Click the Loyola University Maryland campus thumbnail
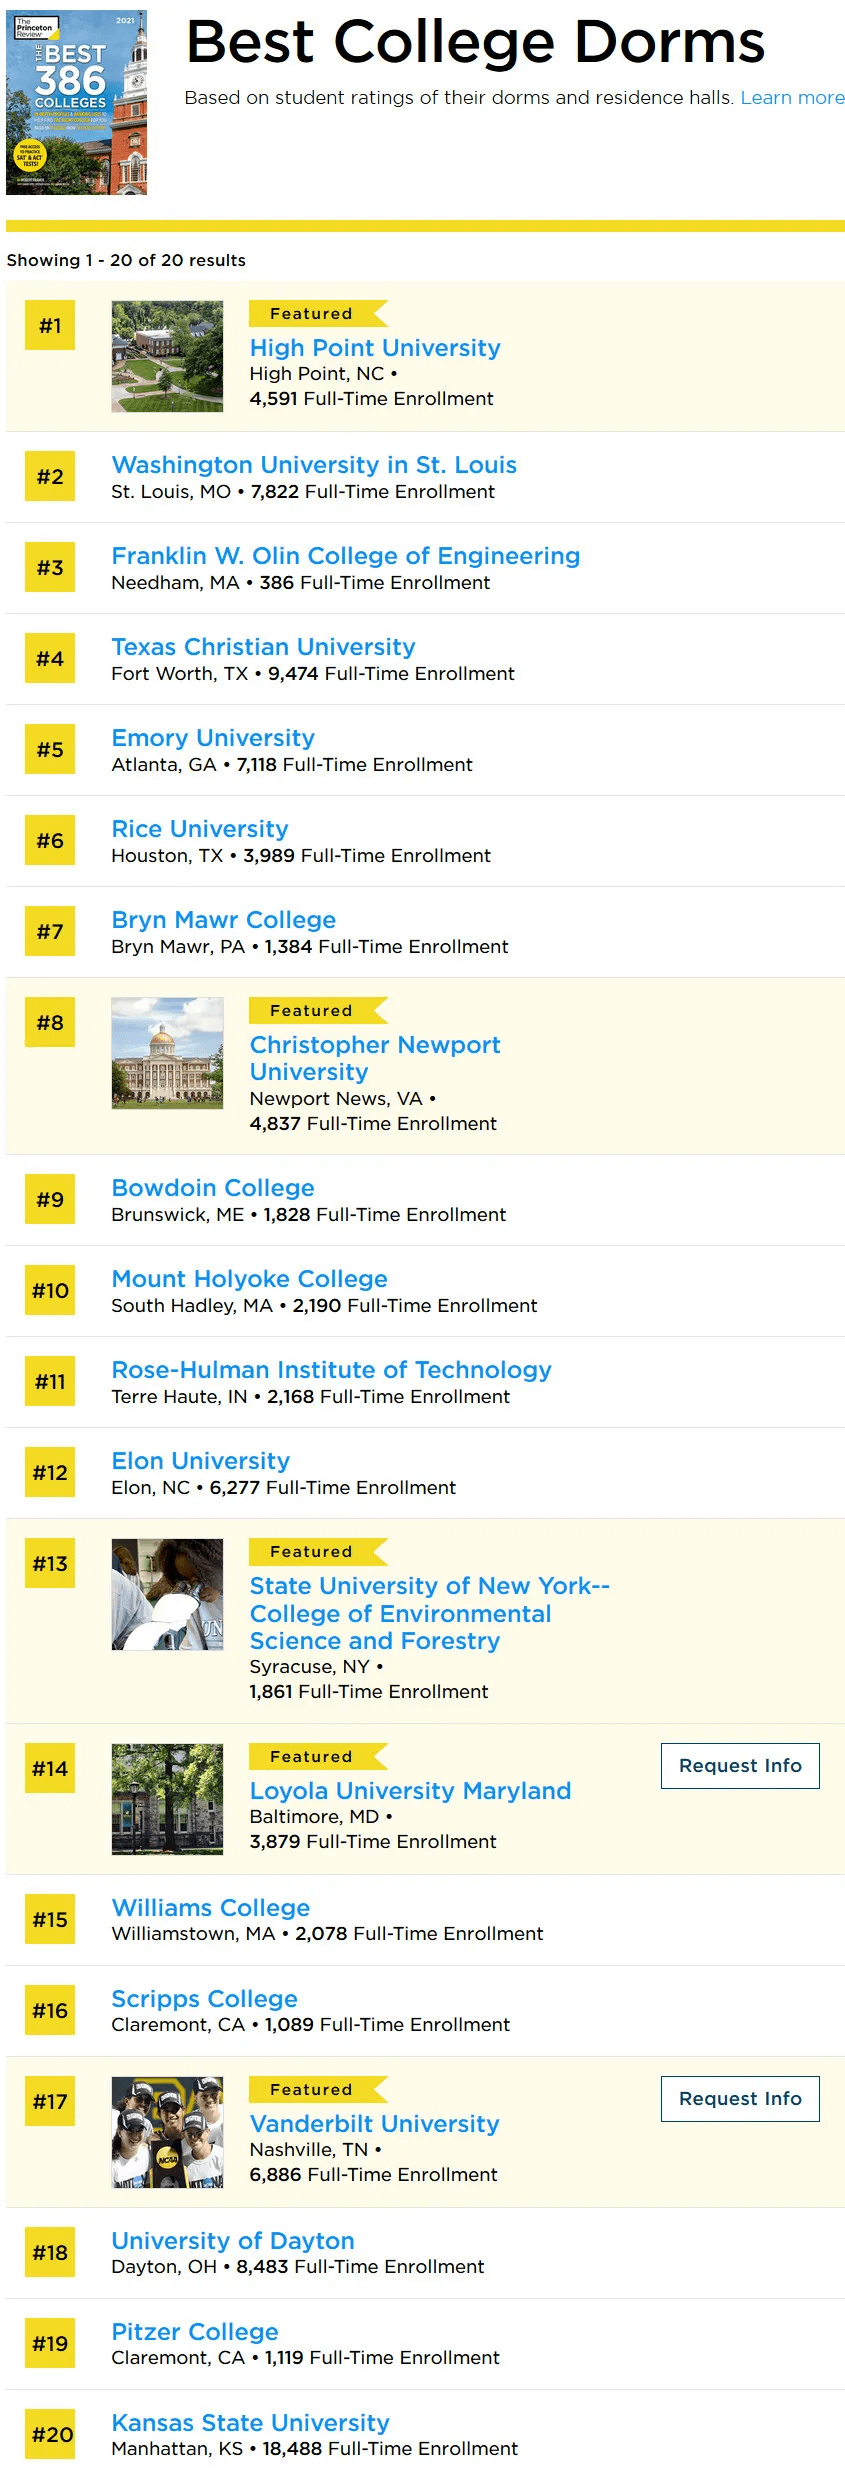Screen dimensions: 845x2478 pos(167,1799)
